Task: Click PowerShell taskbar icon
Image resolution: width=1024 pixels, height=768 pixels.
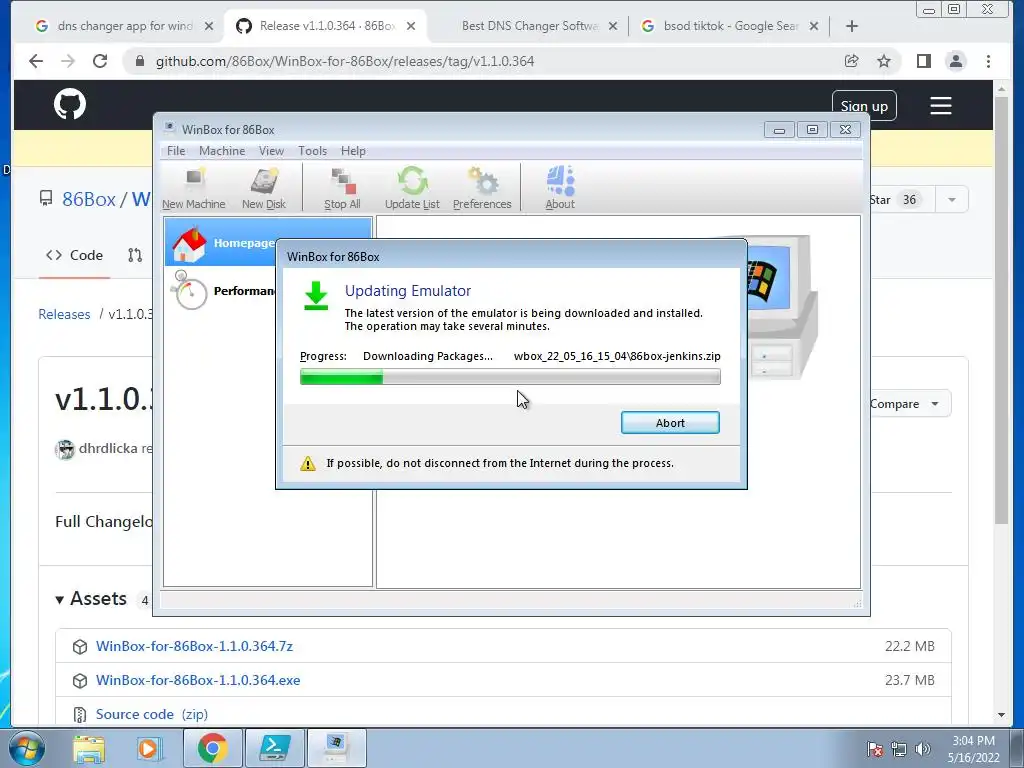Action: [x=274, y=748]
